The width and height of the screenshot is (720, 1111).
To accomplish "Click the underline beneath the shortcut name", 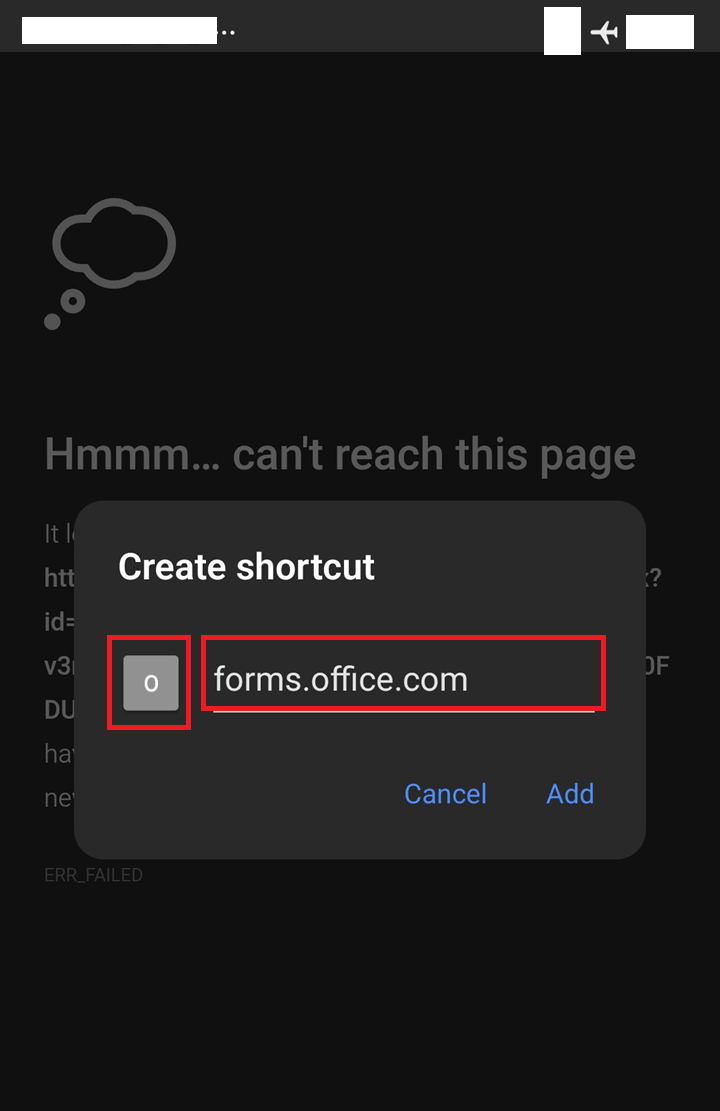I will click(x=403, y=711).
